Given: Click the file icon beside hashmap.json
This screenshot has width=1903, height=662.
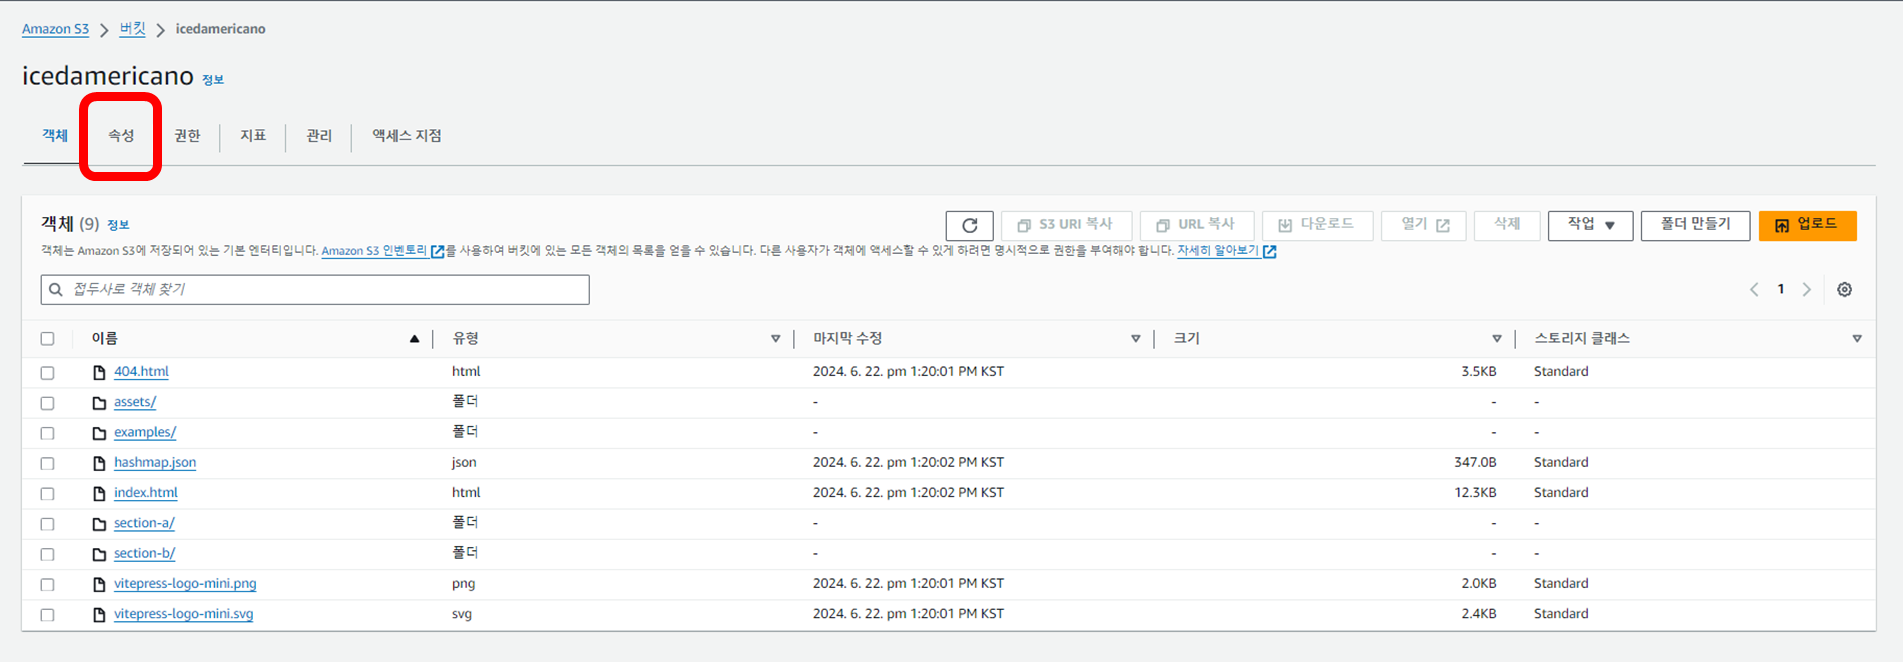Looking at the screenshot, I should tap(99, 463).
